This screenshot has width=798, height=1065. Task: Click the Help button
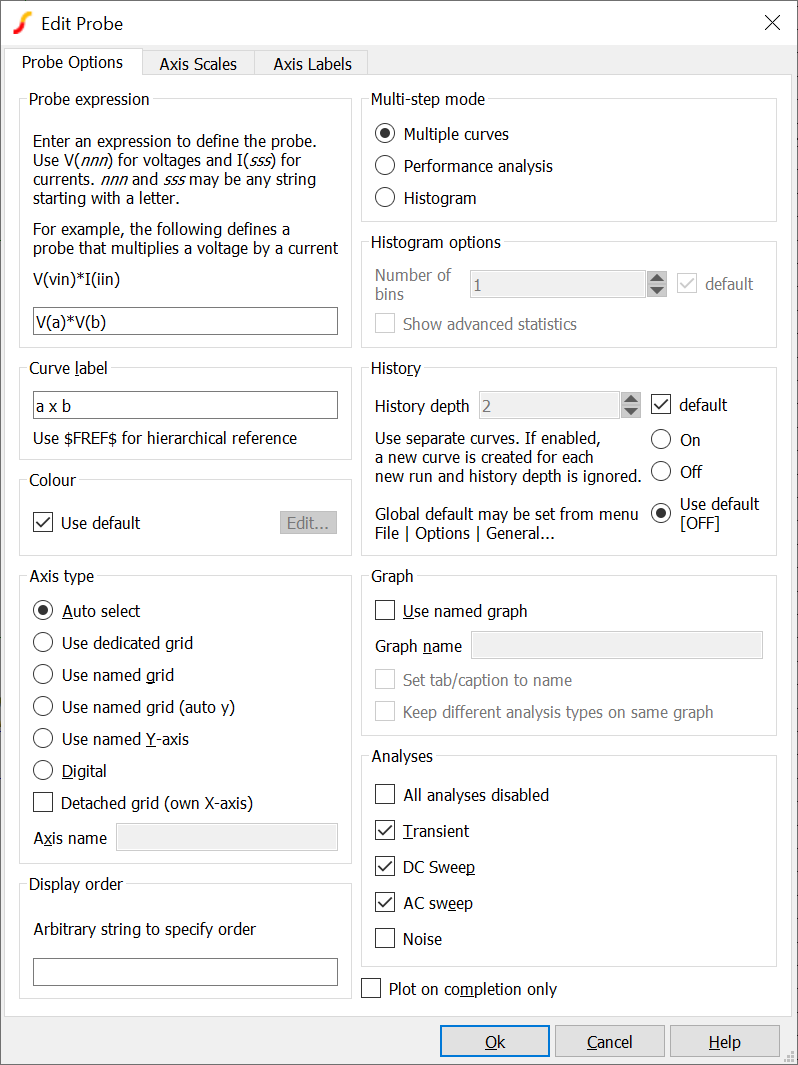[724, 1042]
